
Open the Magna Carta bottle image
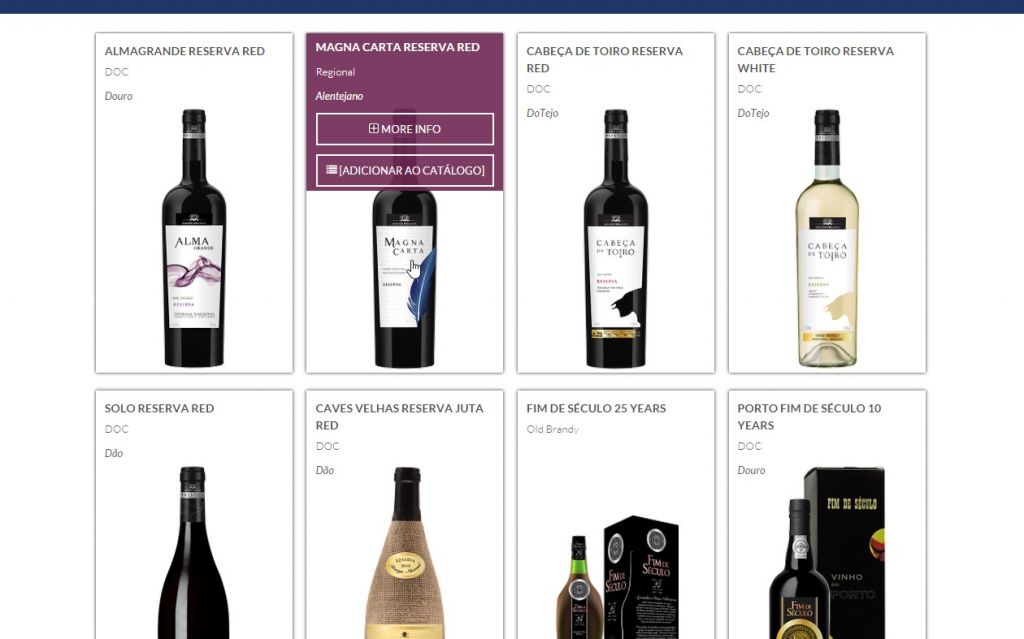click(405, 280)
